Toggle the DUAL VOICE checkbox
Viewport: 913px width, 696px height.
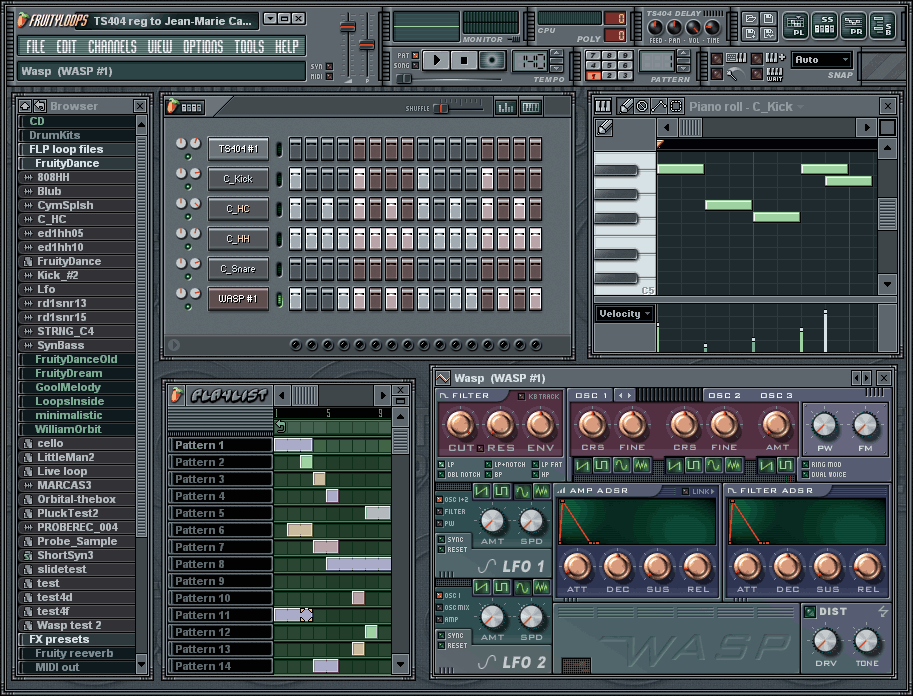[x=805, y=474]
